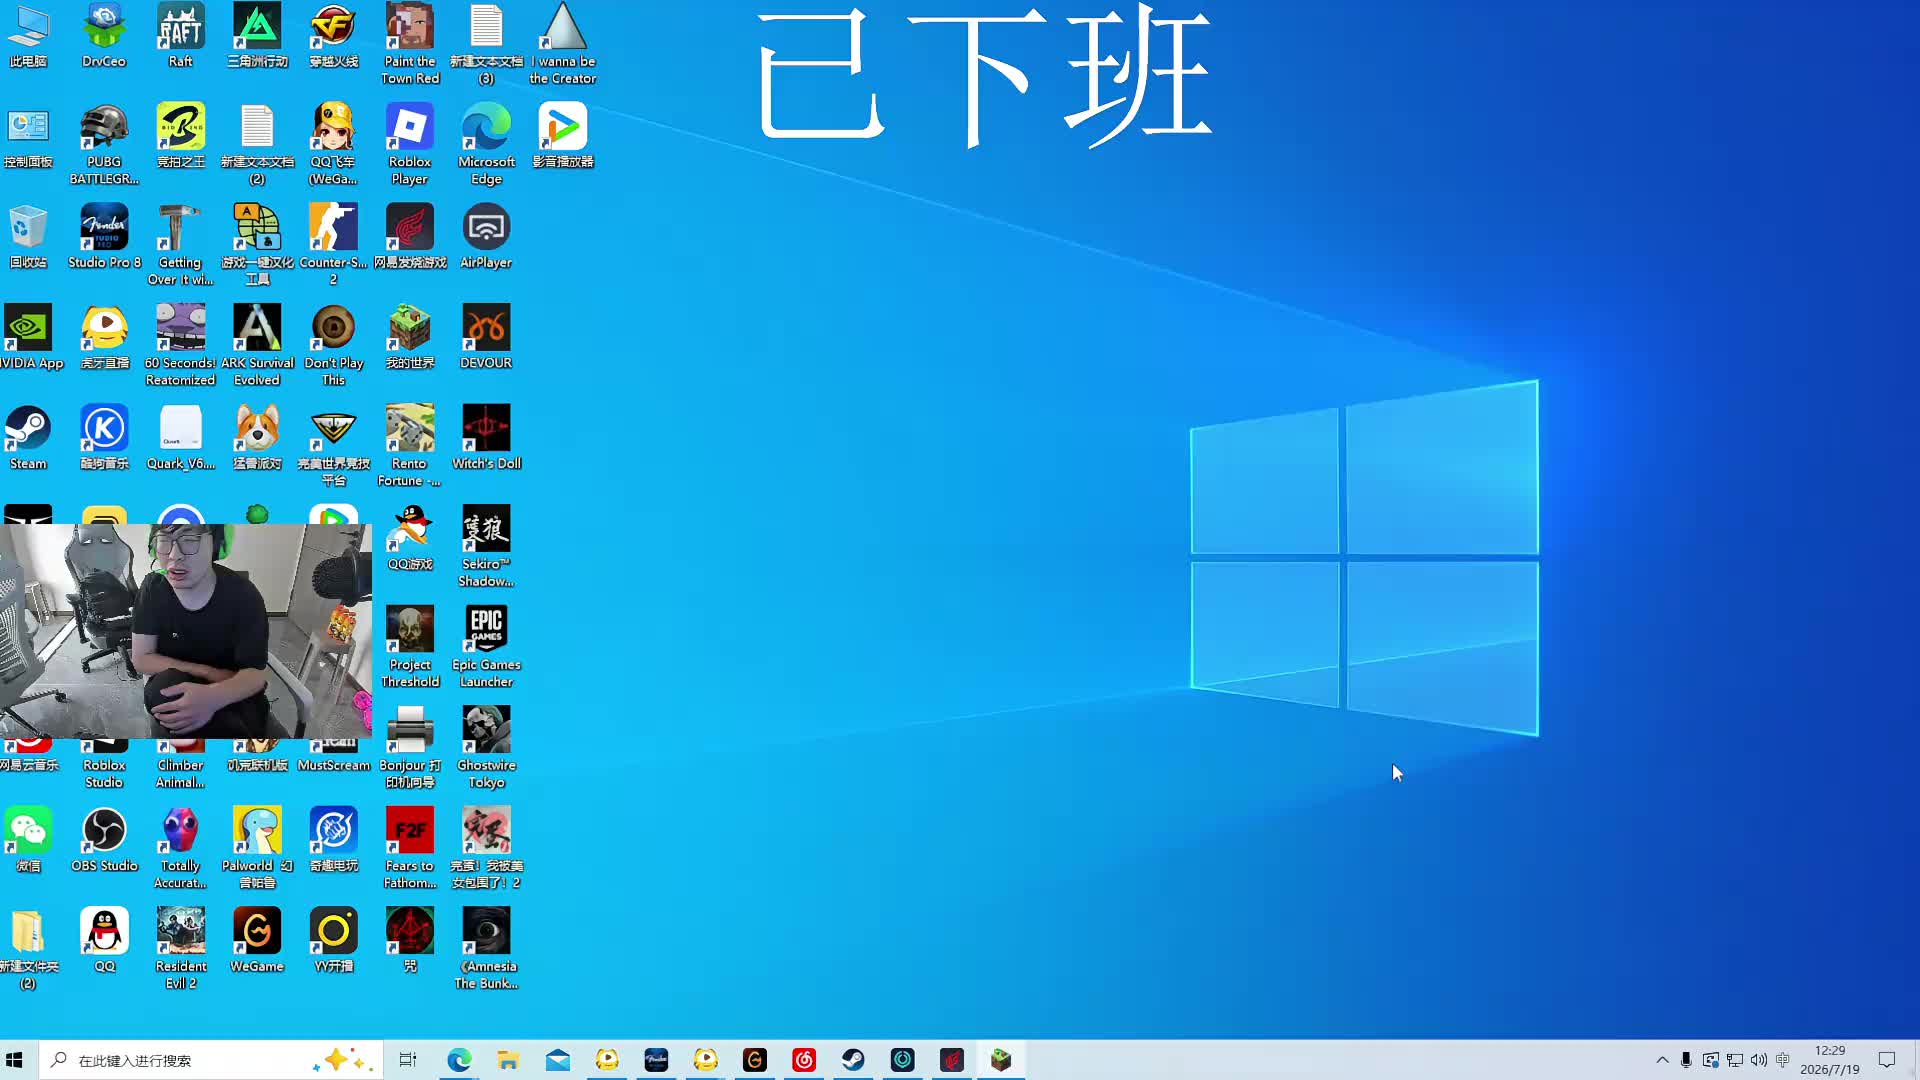Focus the taskbar search box
The width and height of the screenshot is (1920, 1080).
[211, 1060]
